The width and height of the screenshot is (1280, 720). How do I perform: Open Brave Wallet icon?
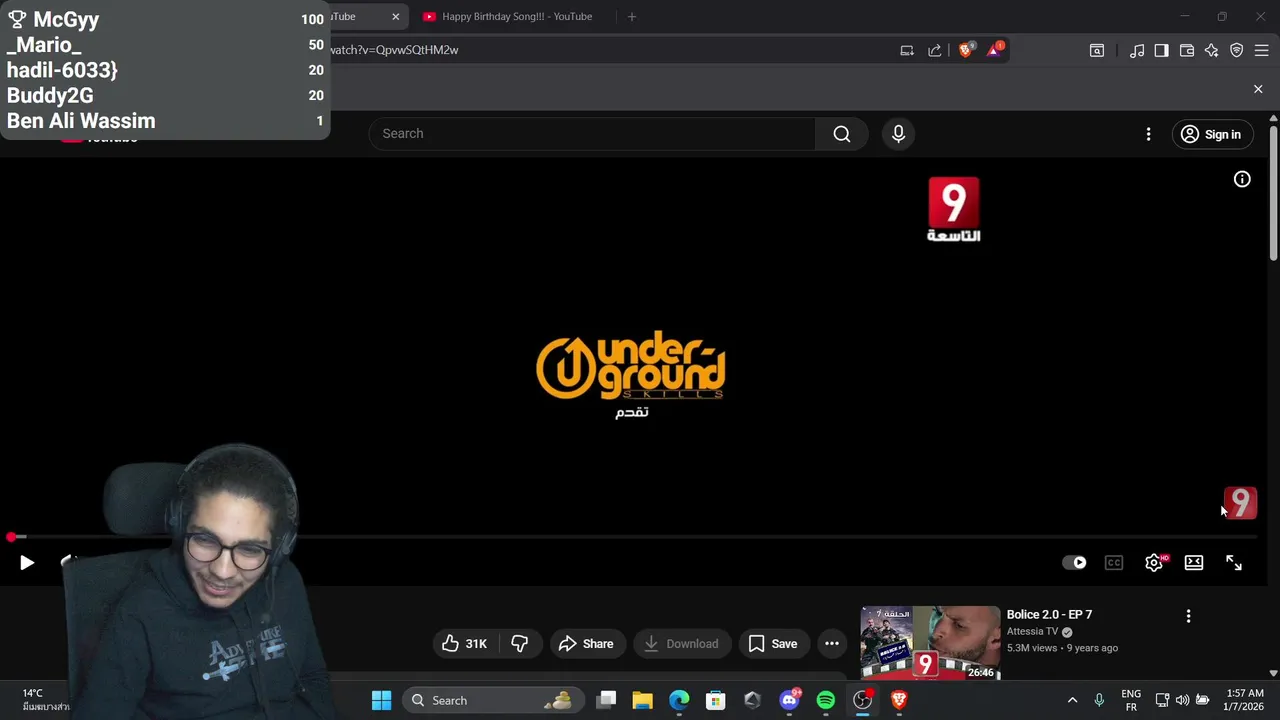[1187, 50]
